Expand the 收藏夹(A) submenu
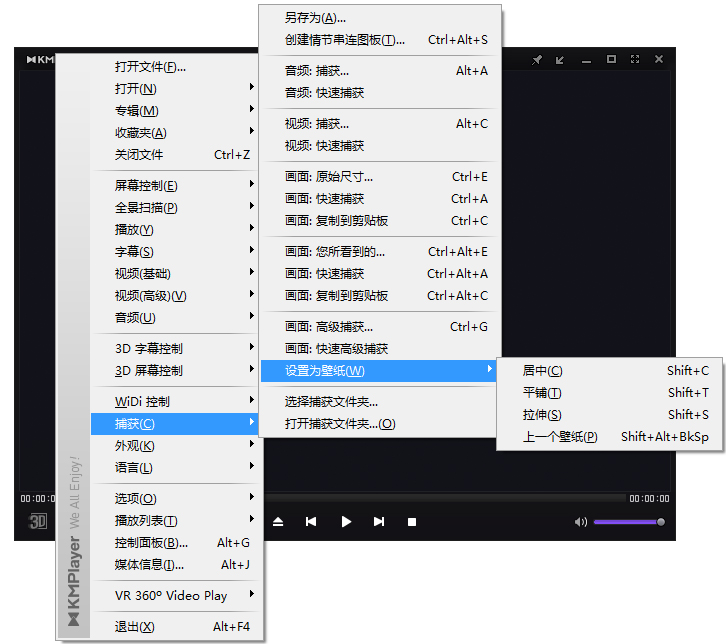 point(174,133)
